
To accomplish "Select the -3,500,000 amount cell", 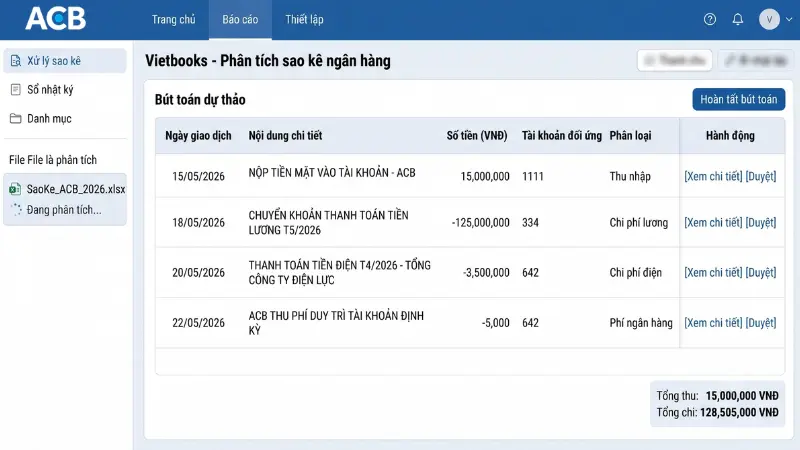I will (x=486, y=273).
